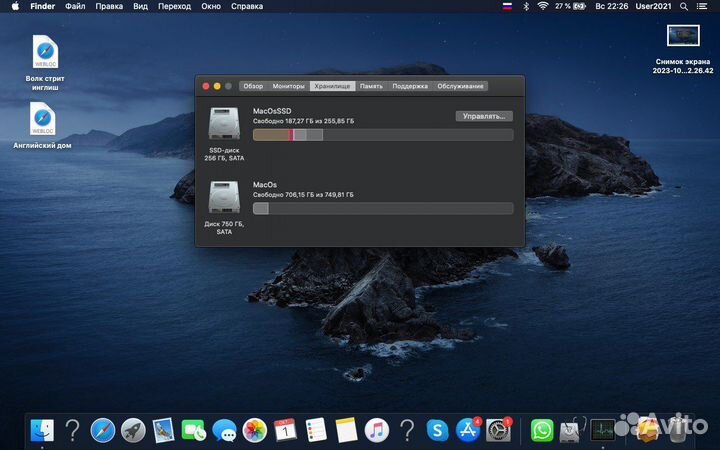The width and height of the screenshot is (720, 450).
Task: Select the Волк стрит инглиш webloc file
Action: point(45,63)
